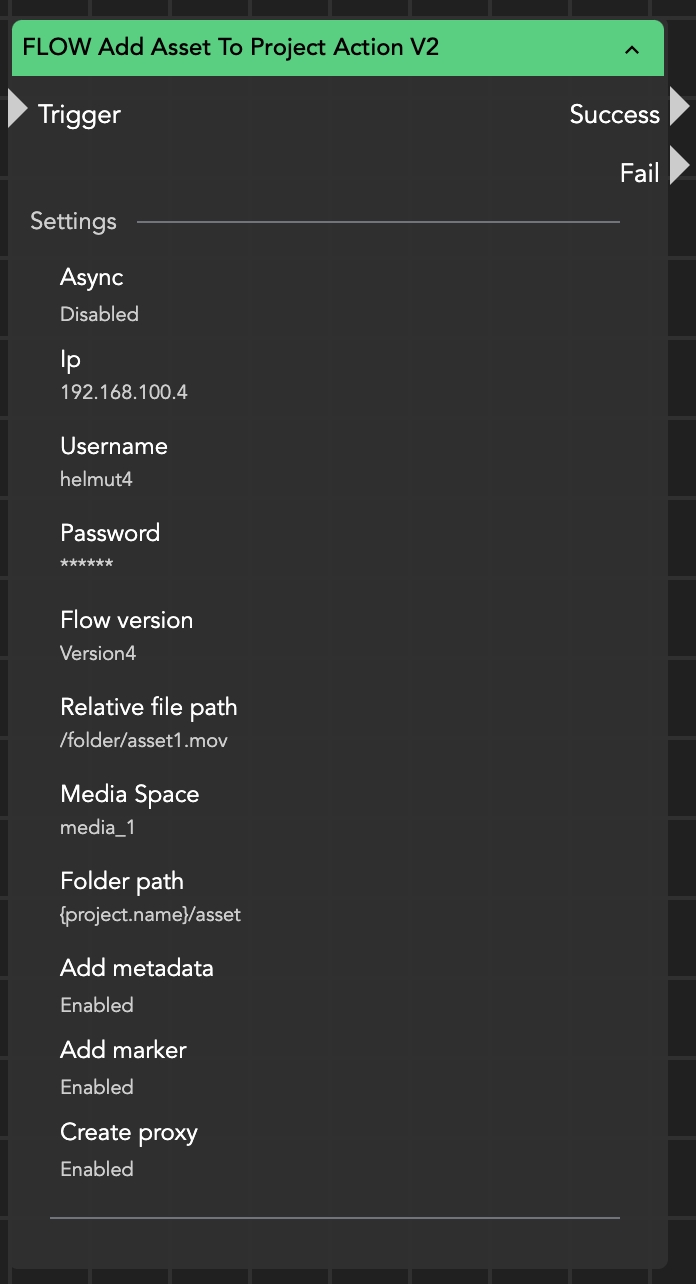Toggle the Async Disabled setting

coord(99,314)
